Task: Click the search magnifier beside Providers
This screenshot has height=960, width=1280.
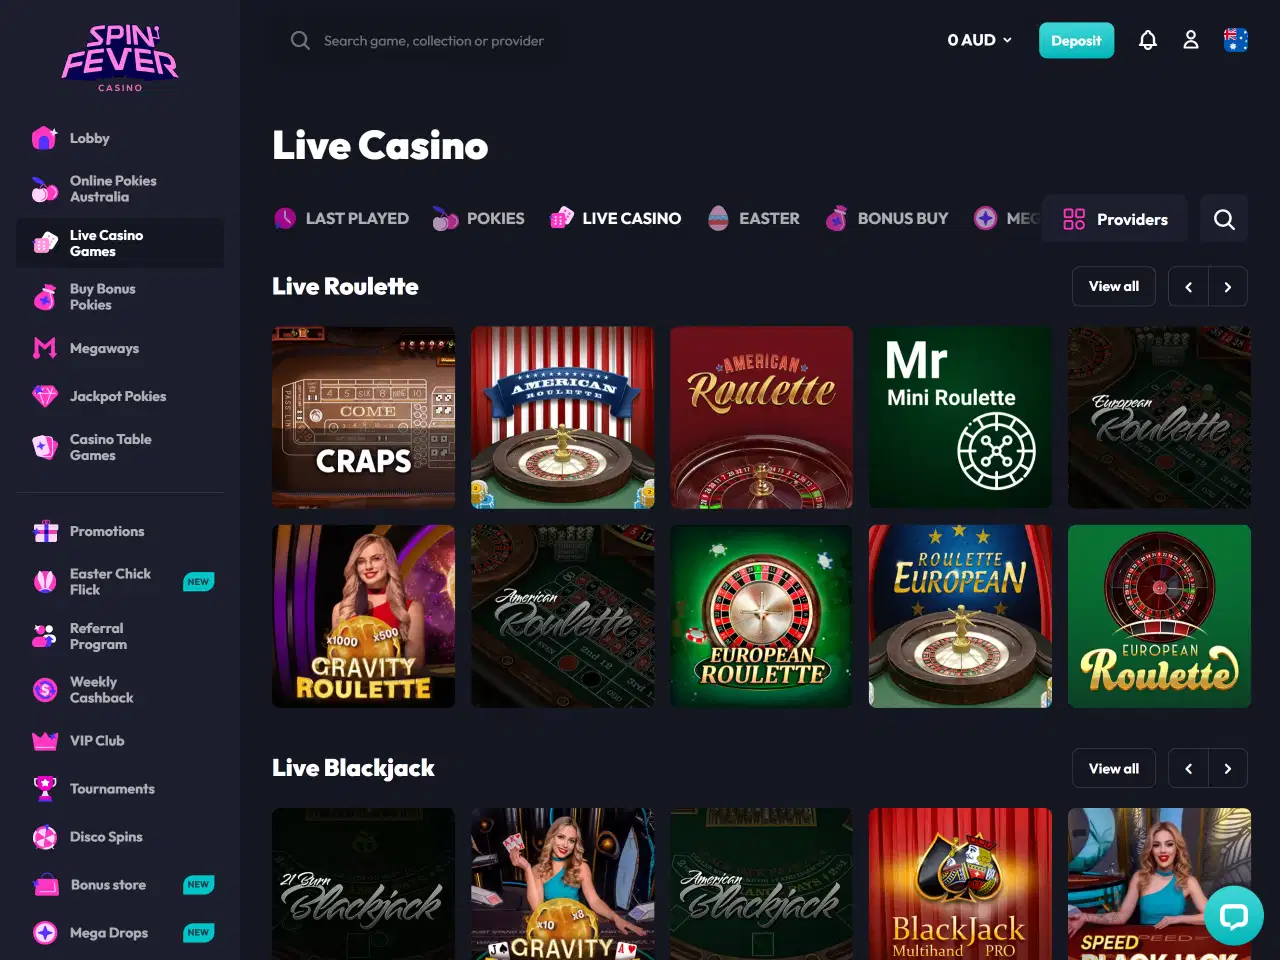Action: point(1224,219)
